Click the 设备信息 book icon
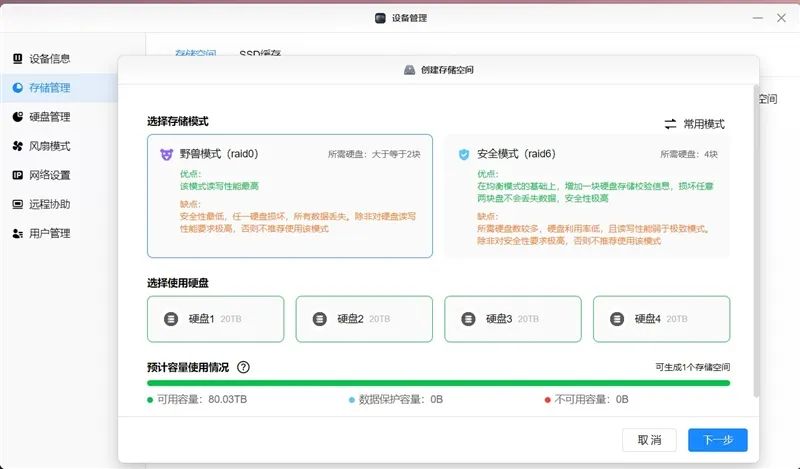This screenshot has height=469, width=800. 17,59
